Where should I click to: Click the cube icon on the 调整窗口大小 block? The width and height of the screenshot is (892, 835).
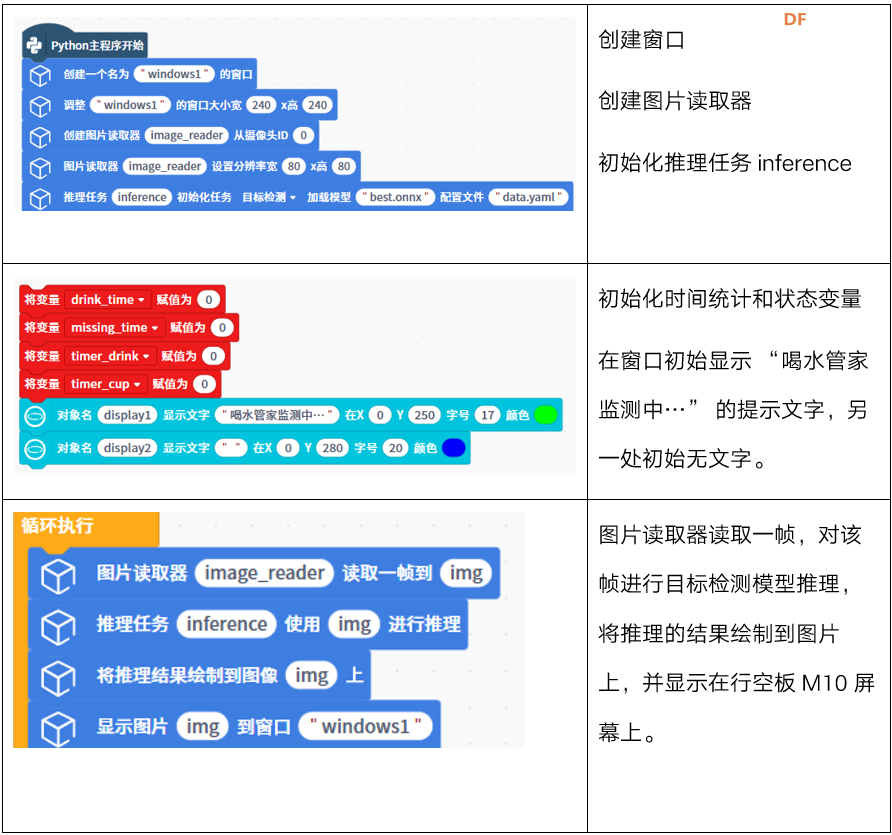(x=38, y=104)
